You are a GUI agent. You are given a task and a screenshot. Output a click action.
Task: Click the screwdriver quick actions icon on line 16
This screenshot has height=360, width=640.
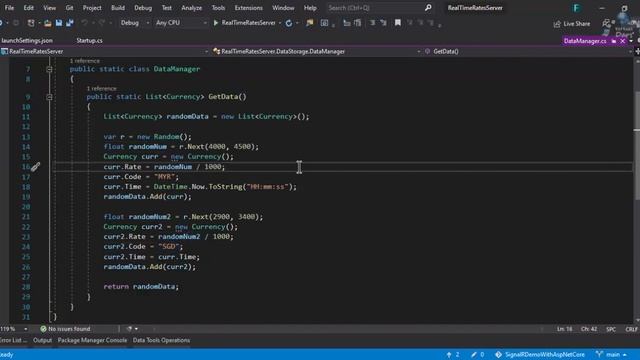(x=36, y=167)
